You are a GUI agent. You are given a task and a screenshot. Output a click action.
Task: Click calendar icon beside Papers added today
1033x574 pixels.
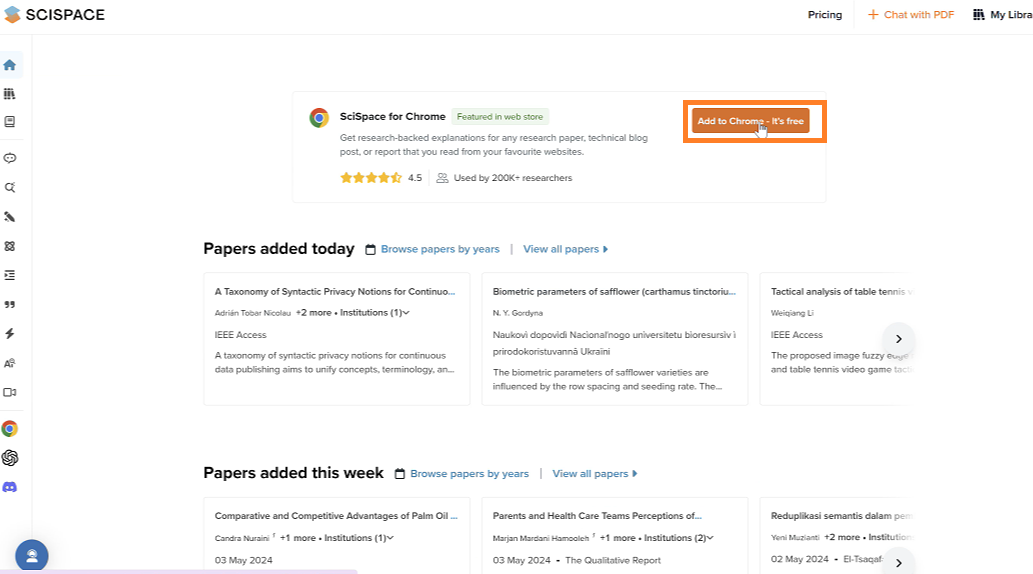coord(370,250)
